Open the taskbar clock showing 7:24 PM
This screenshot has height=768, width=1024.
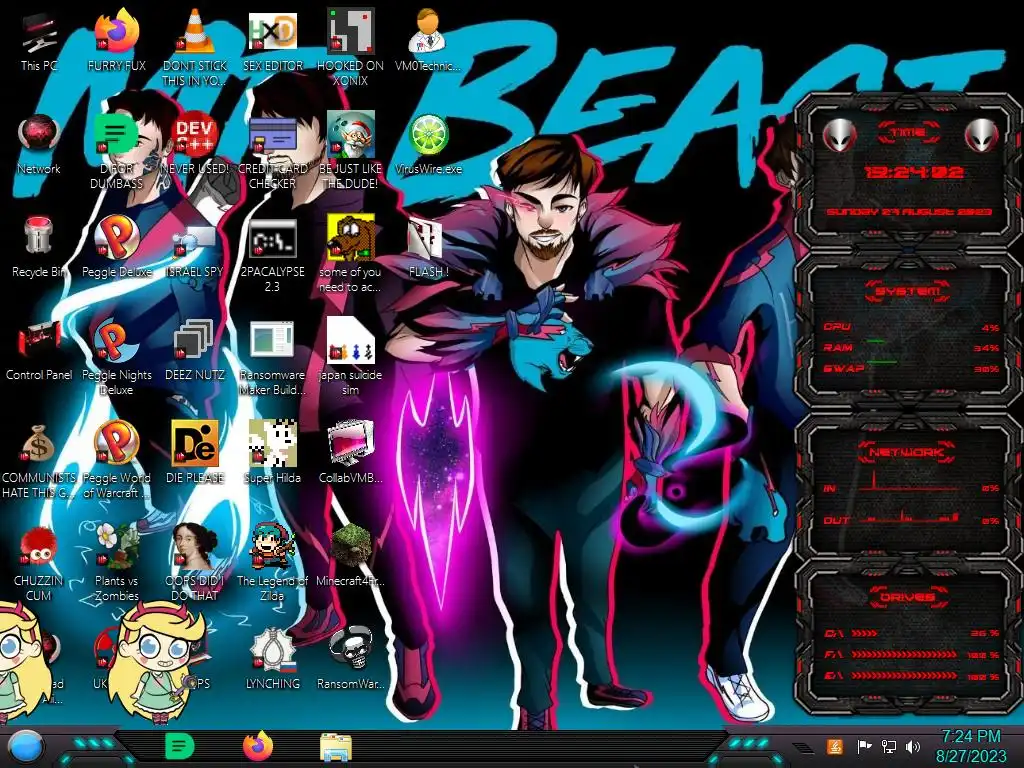coord(970,746)
